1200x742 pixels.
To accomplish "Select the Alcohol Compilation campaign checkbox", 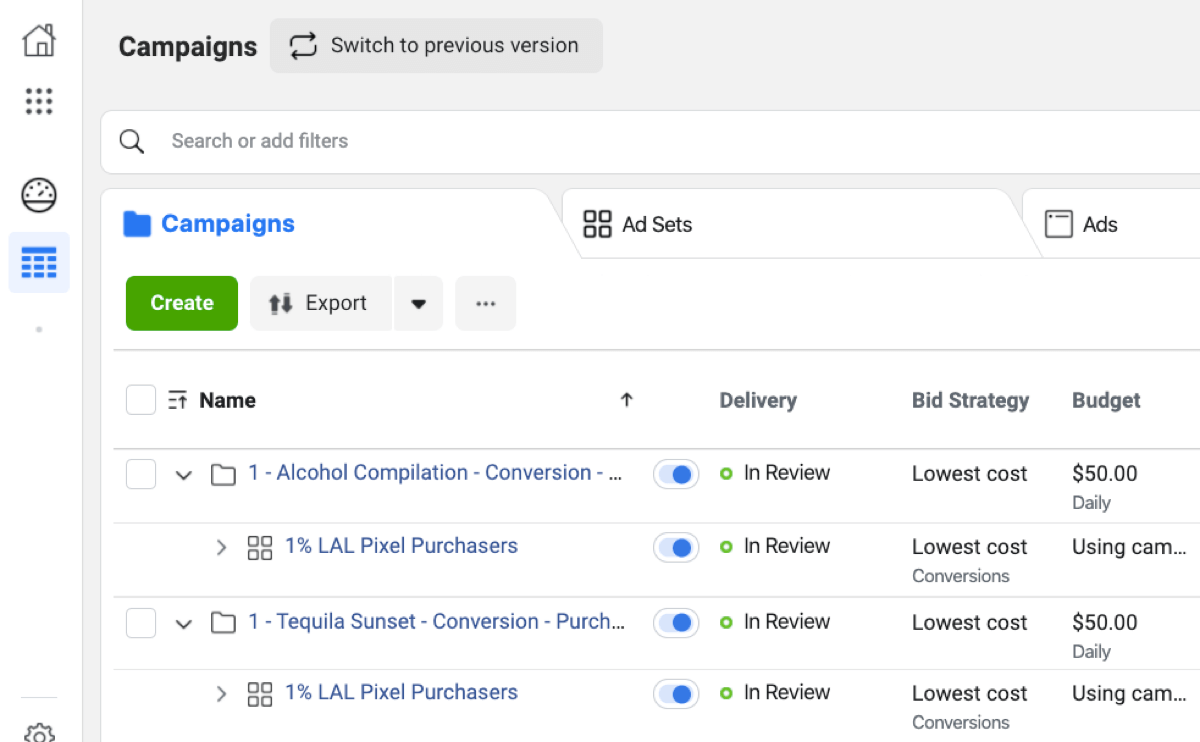I will tap(141, 474).
